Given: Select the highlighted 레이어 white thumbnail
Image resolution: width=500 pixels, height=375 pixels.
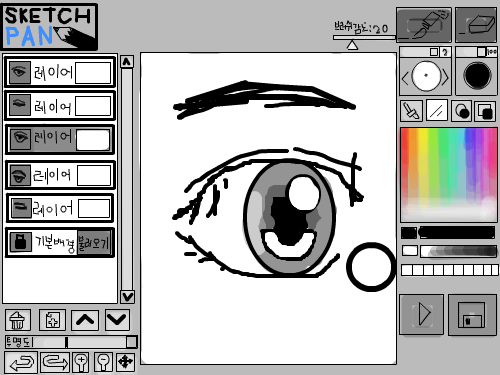Looking at the screenshot, I should [x=93, y=140].
